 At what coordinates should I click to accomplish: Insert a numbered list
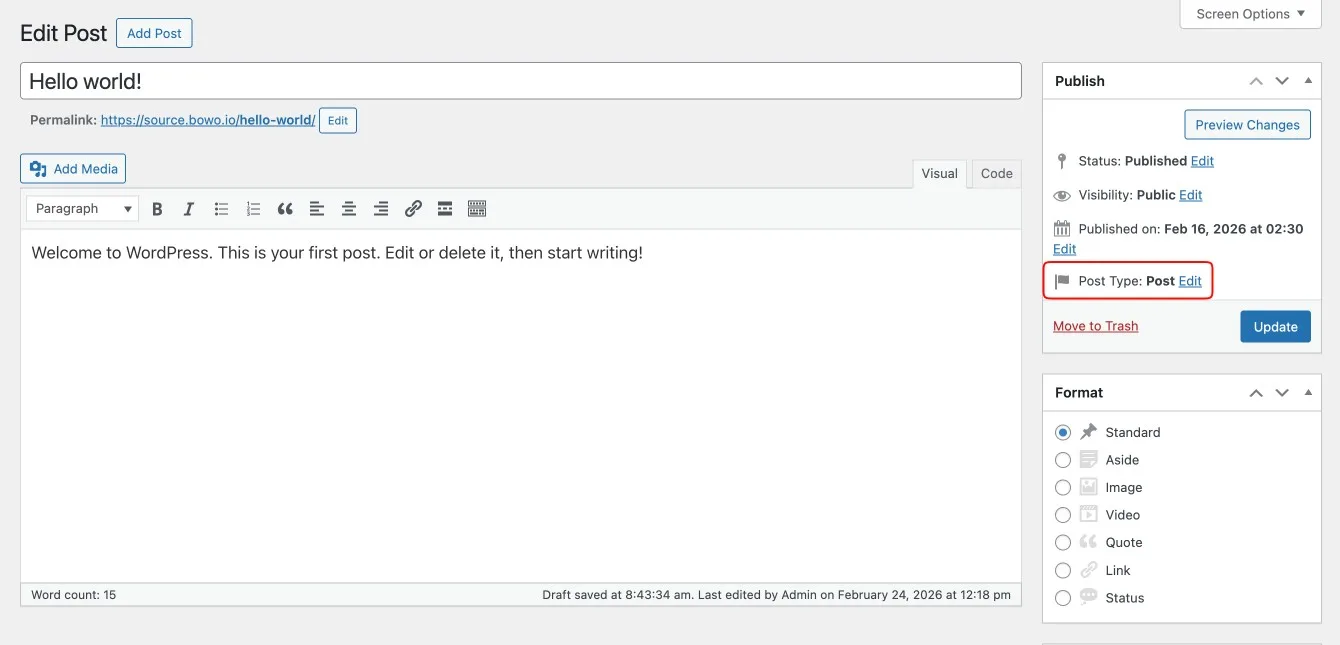coord(253,209)
